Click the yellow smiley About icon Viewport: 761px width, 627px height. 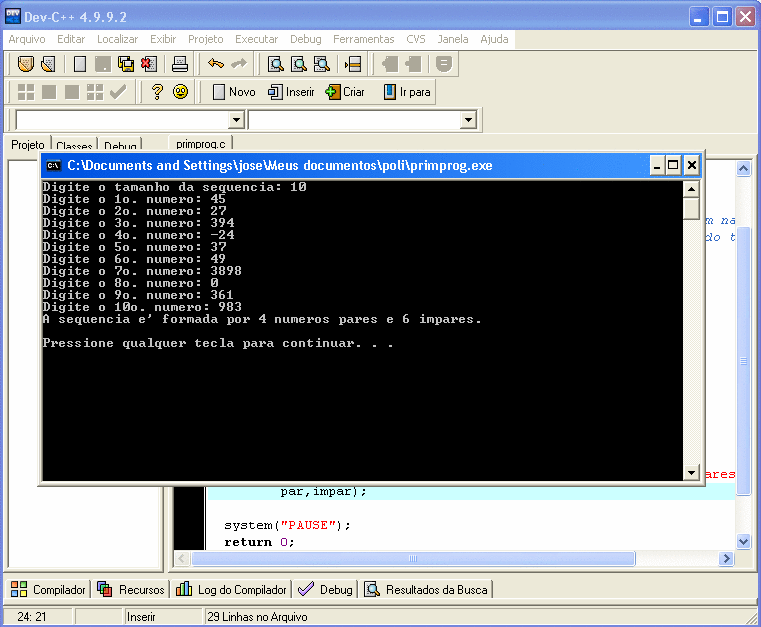click(x=180, y=92)
